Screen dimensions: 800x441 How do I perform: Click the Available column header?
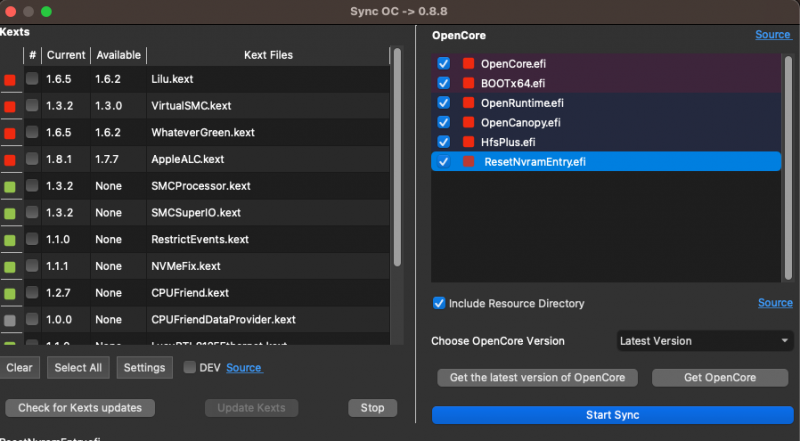click(x=118, y=55)
